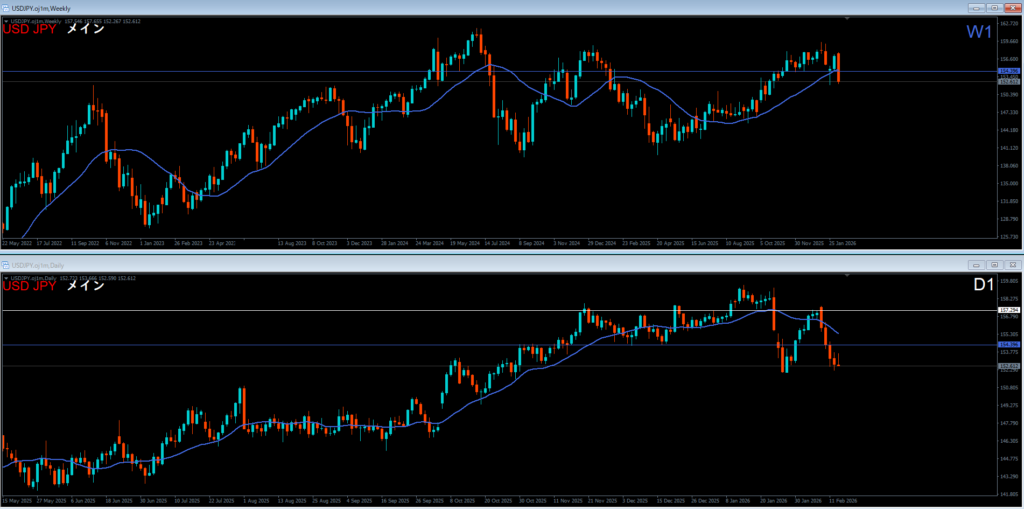This screenshot has height=509, width=1024.
Task: Click the chart shift triangle on weekly chart
Action: pyautogui.click(x=848, y=18)
